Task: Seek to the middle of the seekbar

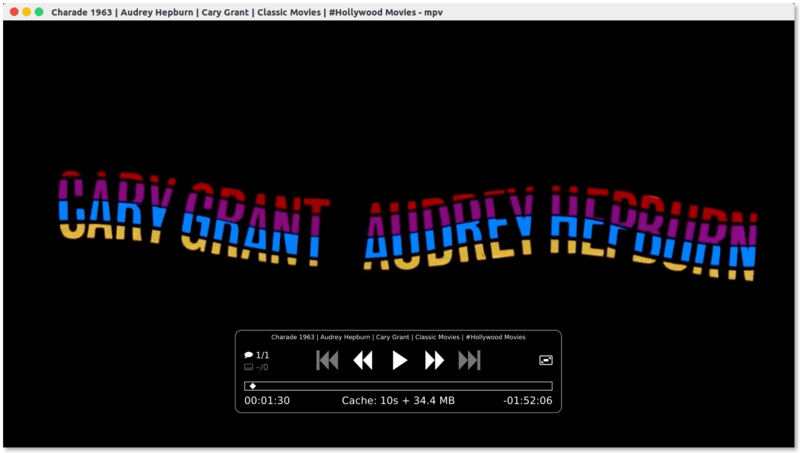Action: point(398,385)
